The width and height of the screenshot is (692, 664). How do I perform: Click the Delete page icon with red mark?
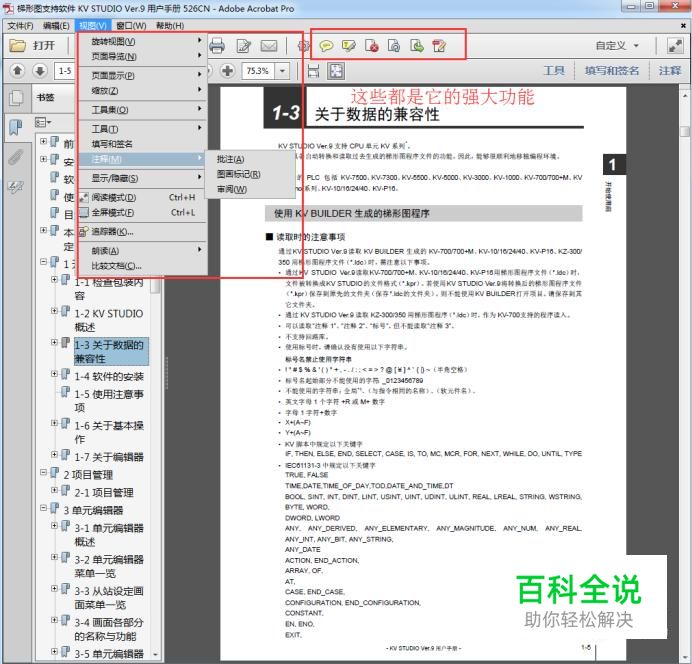(372, 45)
